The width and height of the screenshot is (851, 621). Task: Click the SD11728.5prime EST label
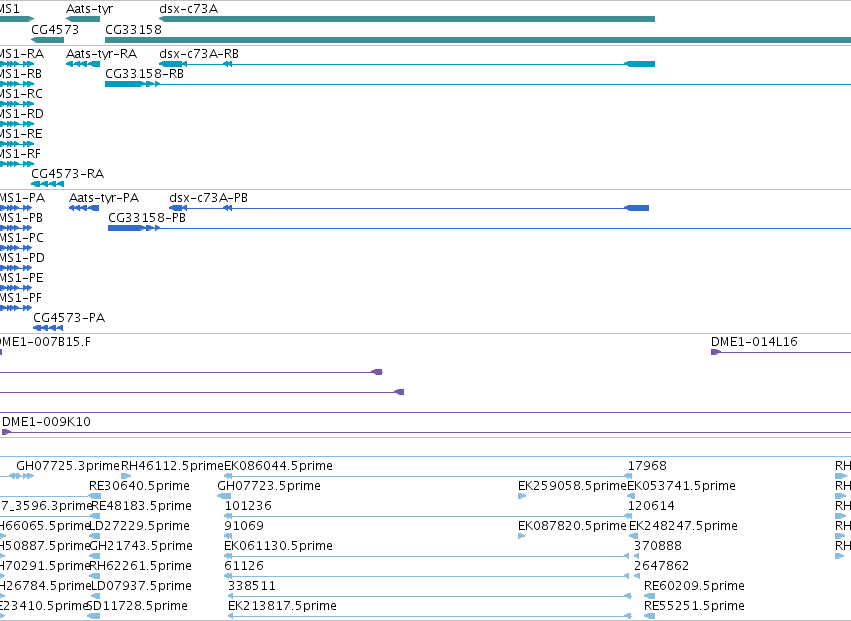click(x=137, y=606)
